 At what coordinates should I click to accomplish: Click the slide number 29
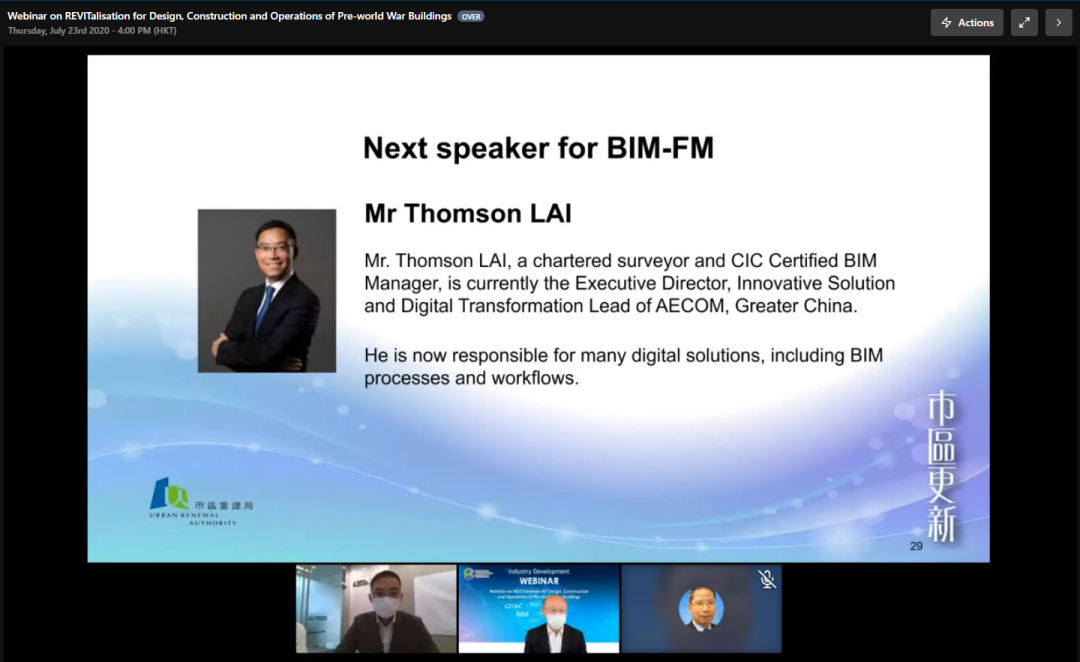pos(916,546)
